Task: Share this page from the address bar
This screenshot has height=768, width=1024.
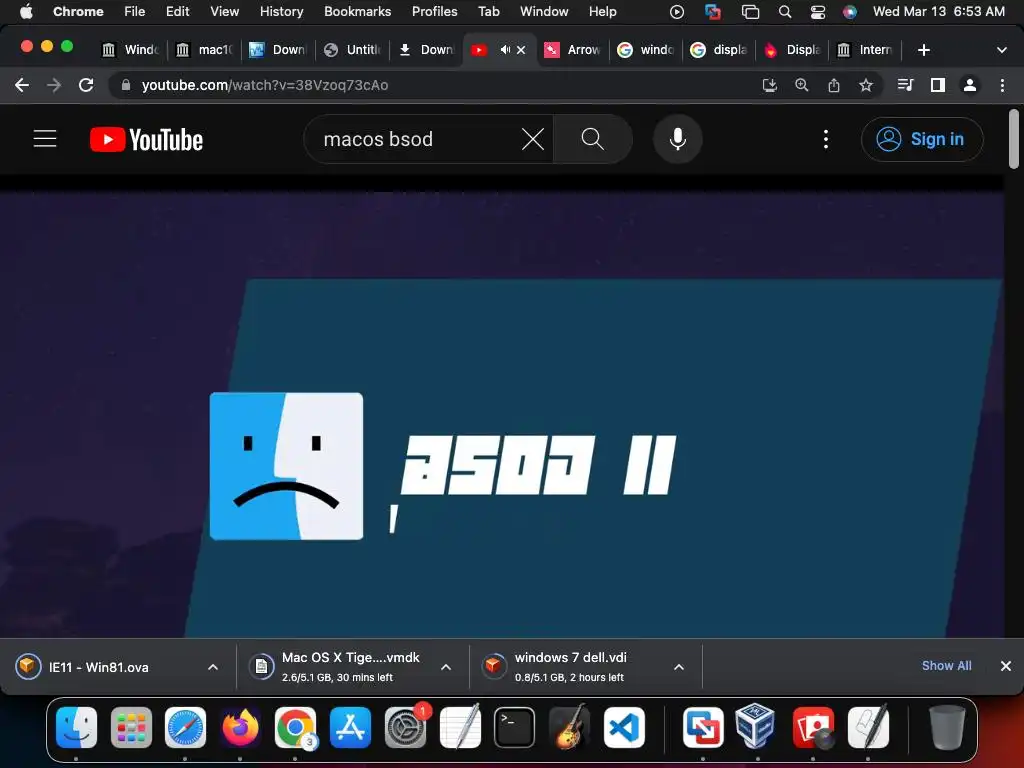Action: pyautogui.click(x=834, y=85)
